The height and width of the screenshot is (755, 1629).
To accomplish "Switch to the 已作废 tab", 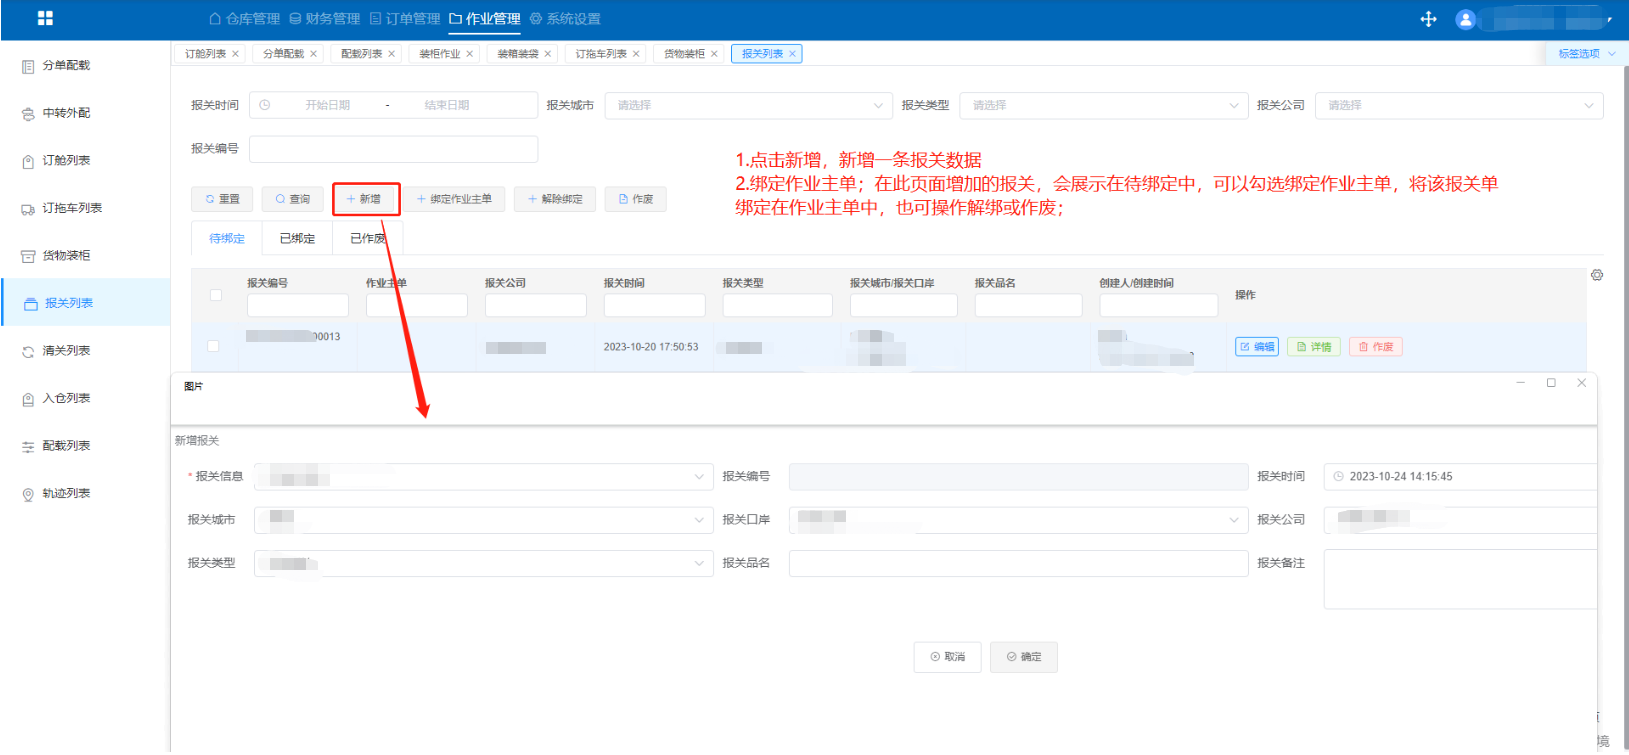I will 368,239.
